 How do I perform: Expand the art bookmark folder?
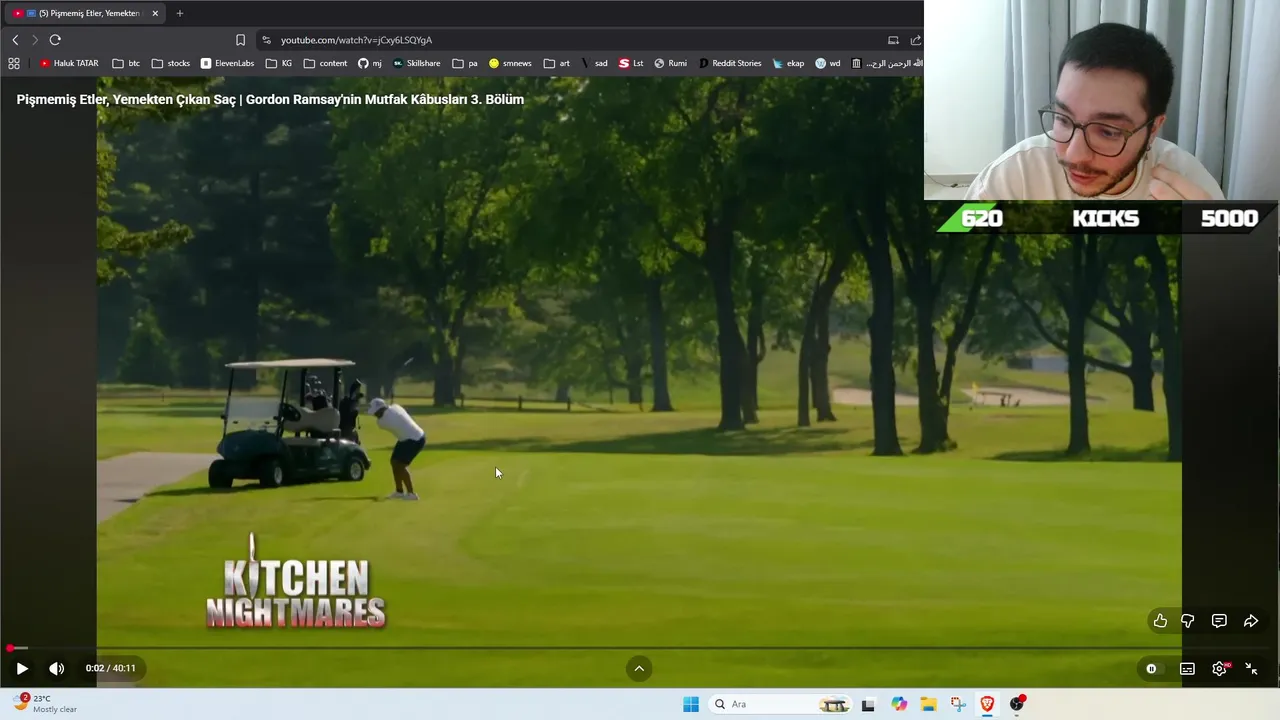coord(557,63)
